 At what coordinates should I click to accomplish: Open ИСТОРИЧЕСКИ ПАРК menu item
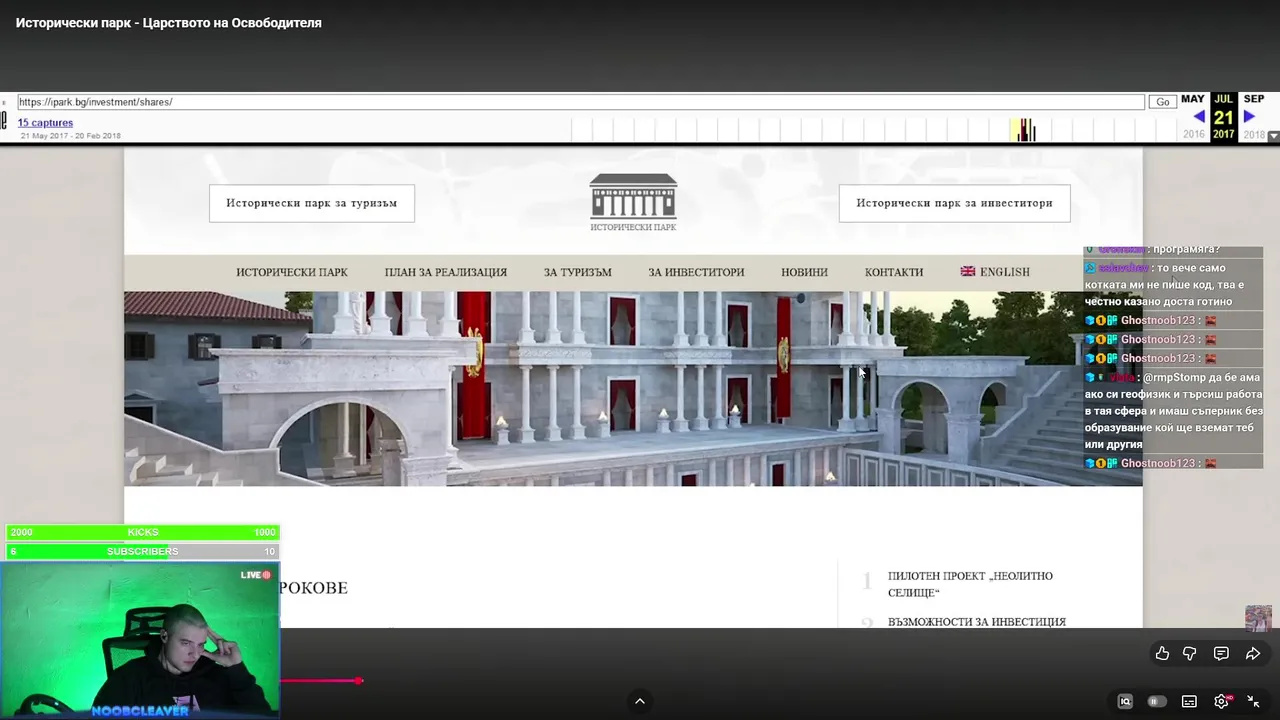tap(292, 272)
